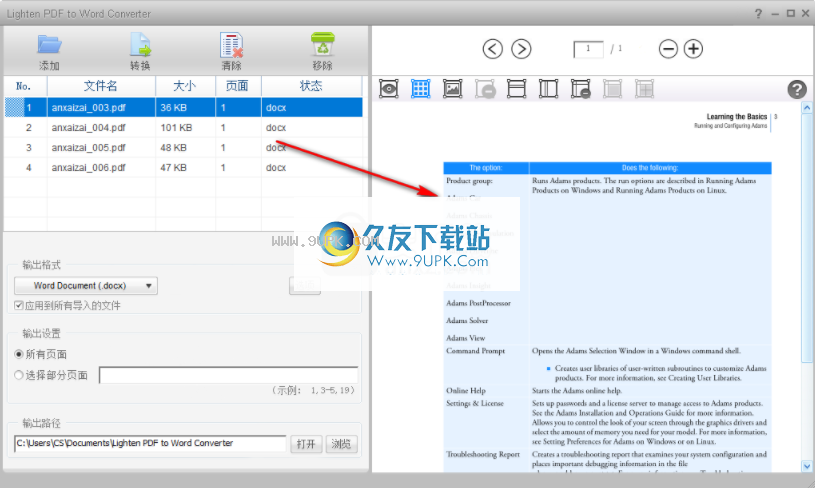Click the 文件名 column header
Image resolution: width=815 pixels, height=488 pixels.
click(x=101, y=86)
